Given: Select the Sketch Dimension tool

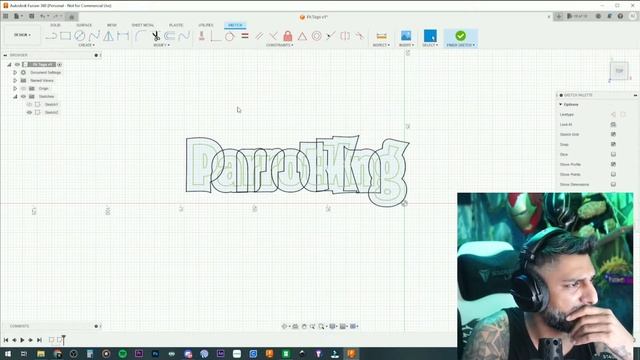Looking at the screenshot, I should (122, 36).
